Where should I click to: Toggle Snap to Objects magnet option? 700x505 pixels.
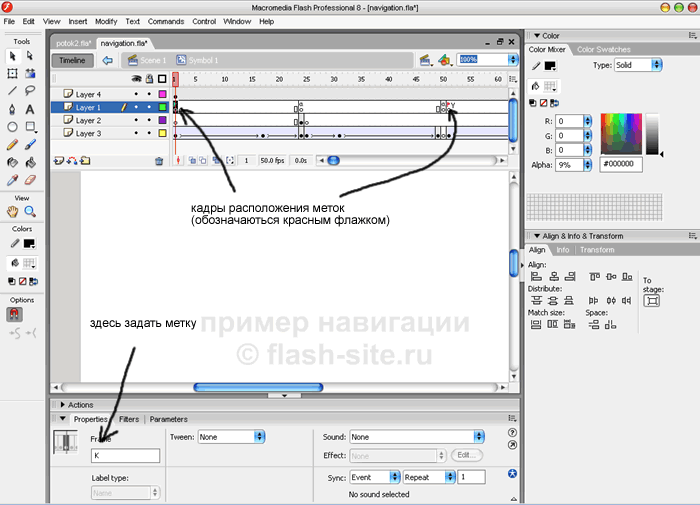click(x=14, y=315)
